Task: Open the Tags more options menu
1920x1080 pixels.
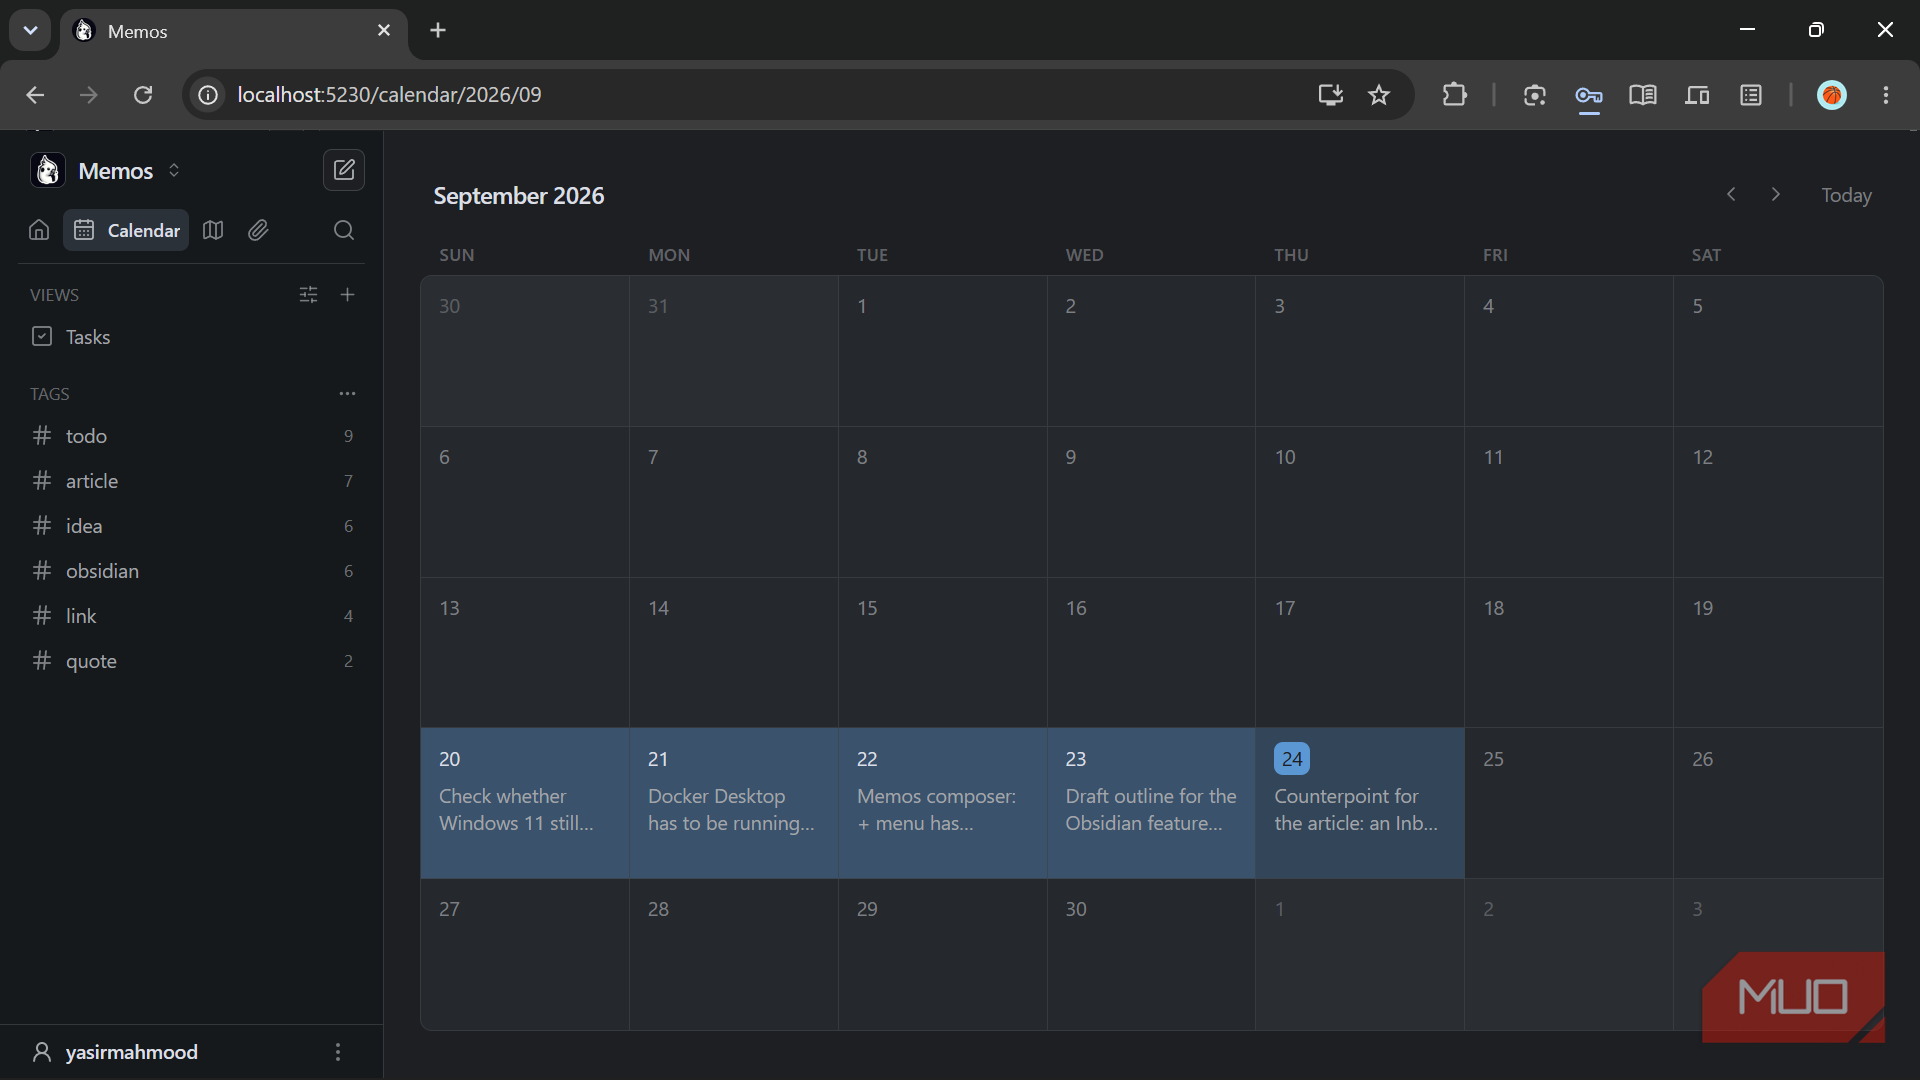Action: pos(348,394)
